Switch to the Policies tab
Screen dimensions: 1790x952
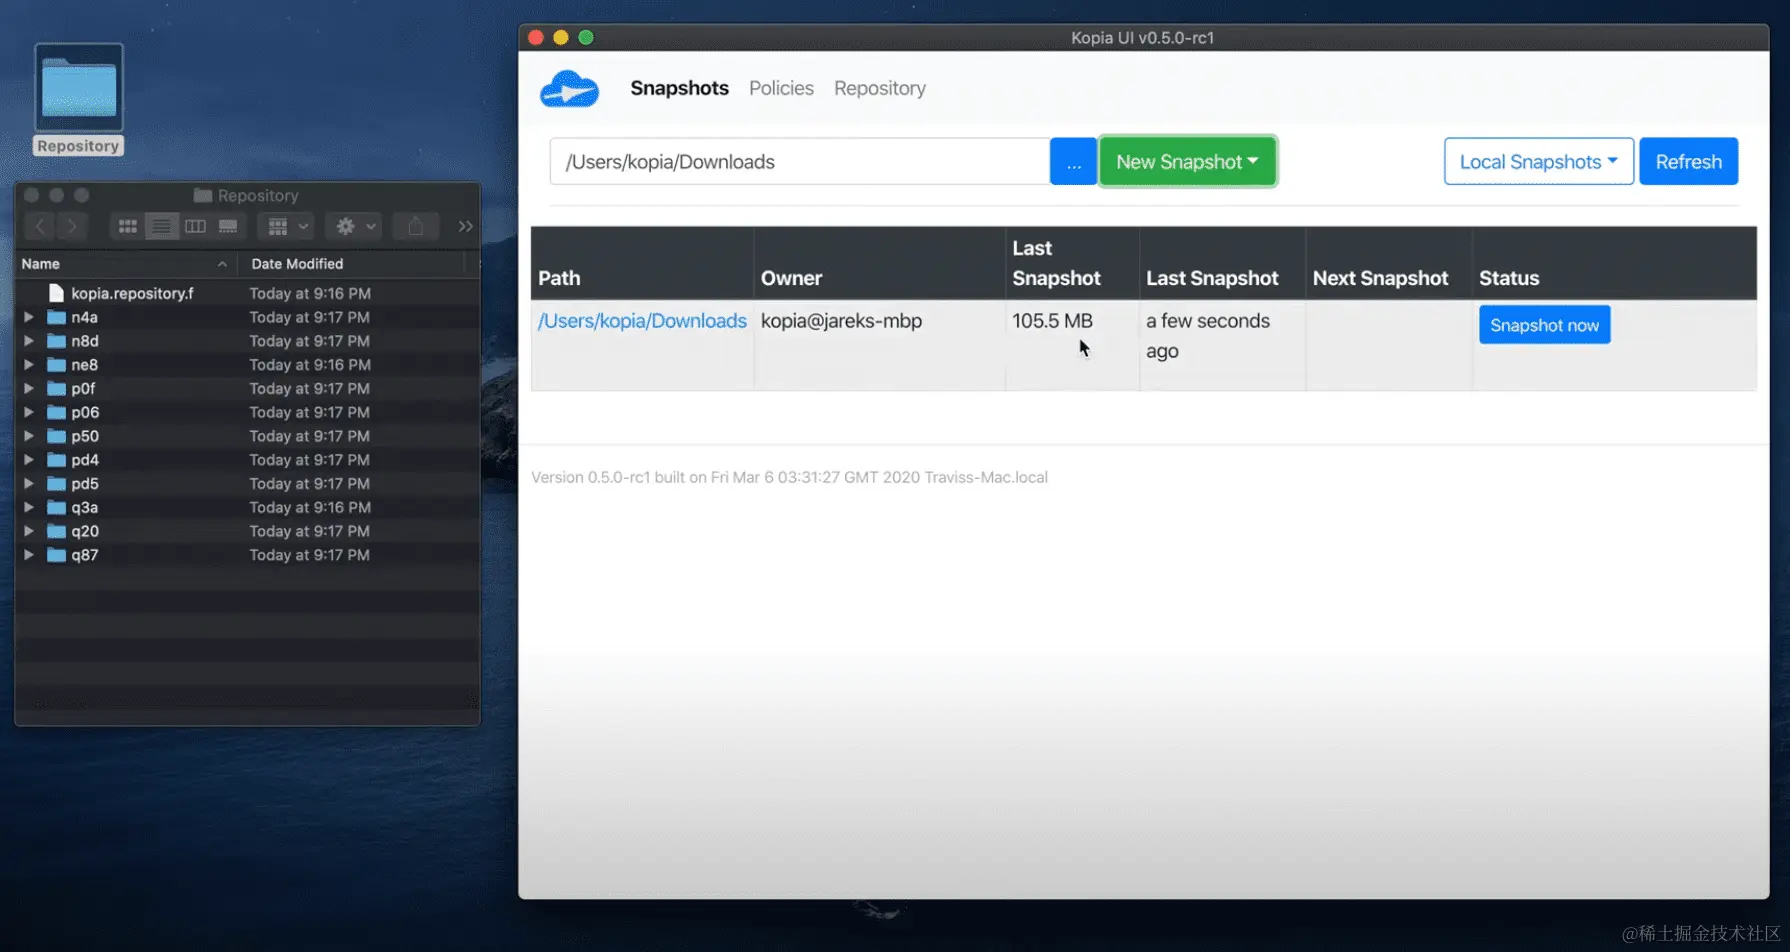pos(781,88)
